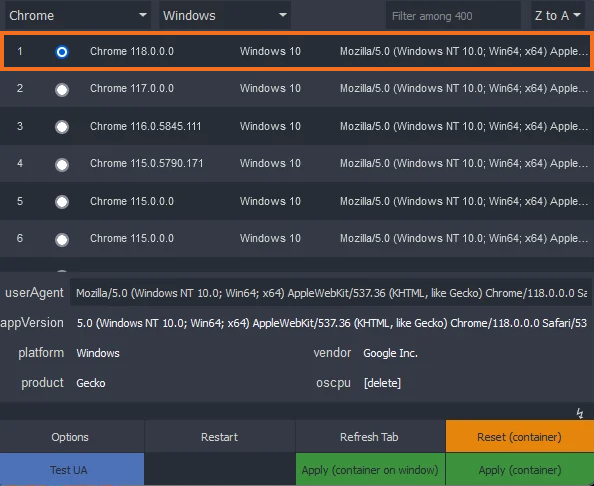Image resolution: width=594 pixels, height=486 pixels.
Task: Open Options
Action: (72, 436)
